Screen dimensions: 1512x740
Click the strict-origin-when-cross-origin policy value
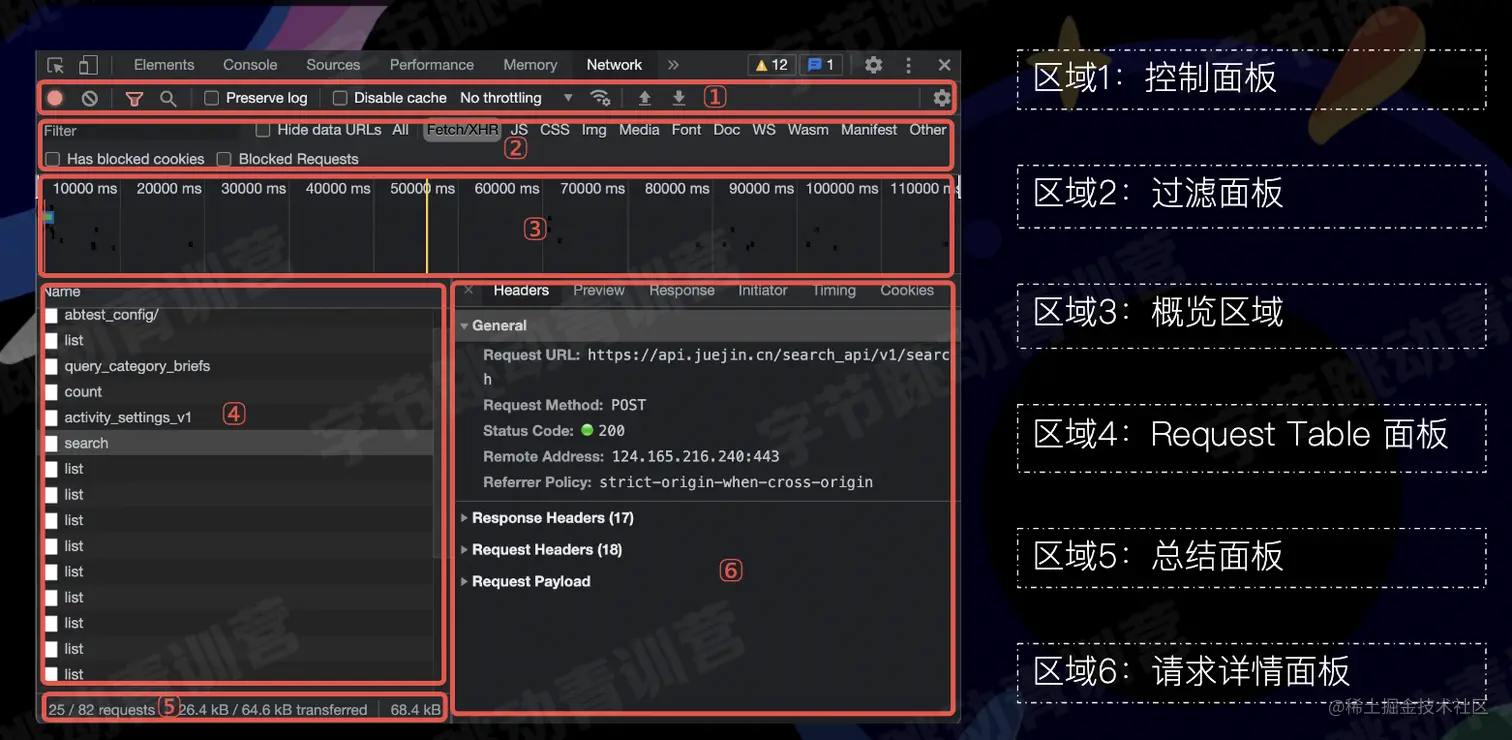(x=736, y=482)
